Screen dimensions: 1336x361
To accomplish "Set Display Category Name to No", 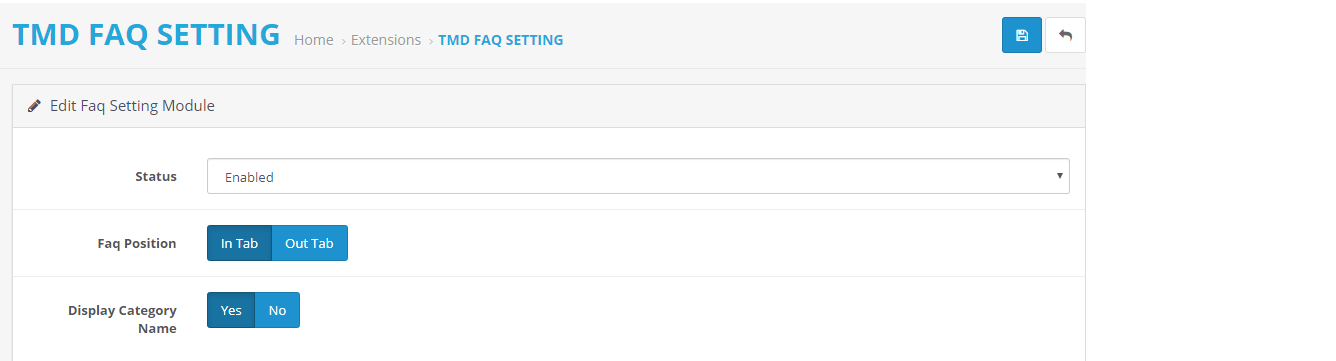I will tap(277, 310).
